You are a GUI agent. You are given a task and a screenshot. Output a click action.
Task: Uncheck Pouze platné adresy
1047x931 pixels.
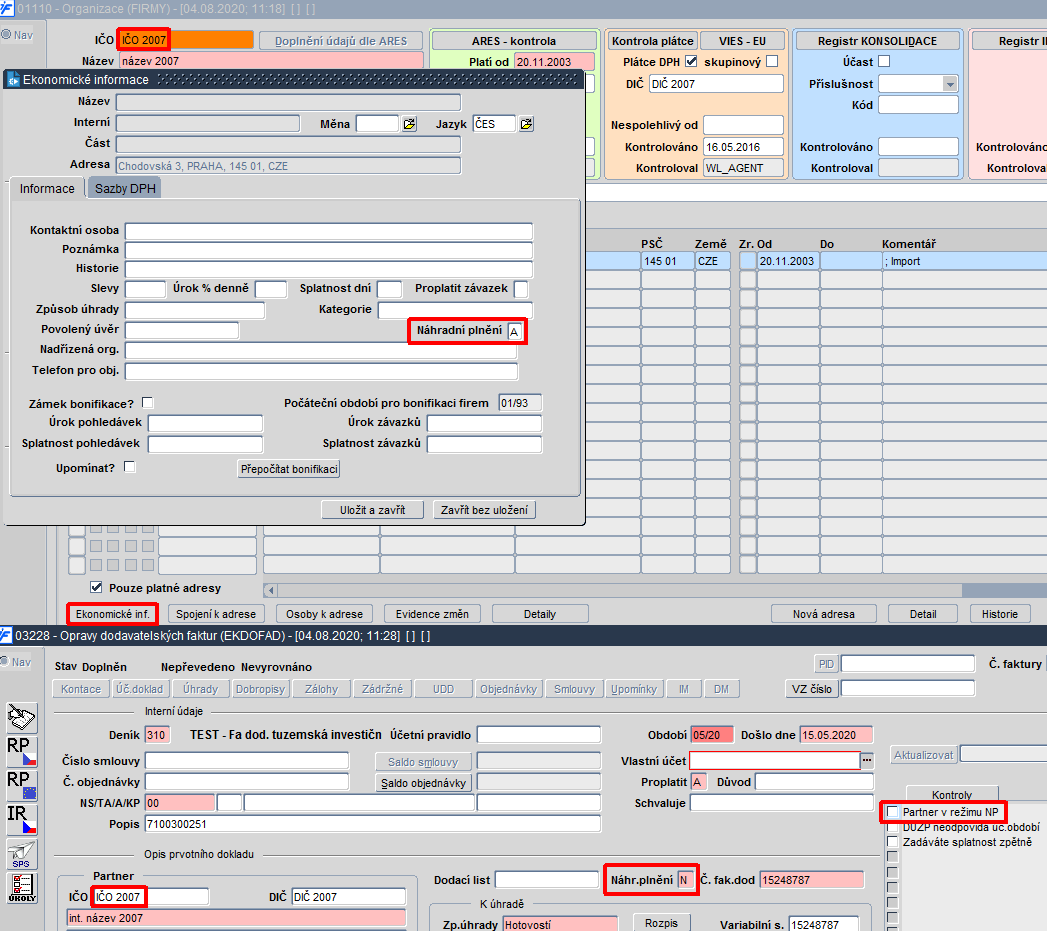click(96, 588)
